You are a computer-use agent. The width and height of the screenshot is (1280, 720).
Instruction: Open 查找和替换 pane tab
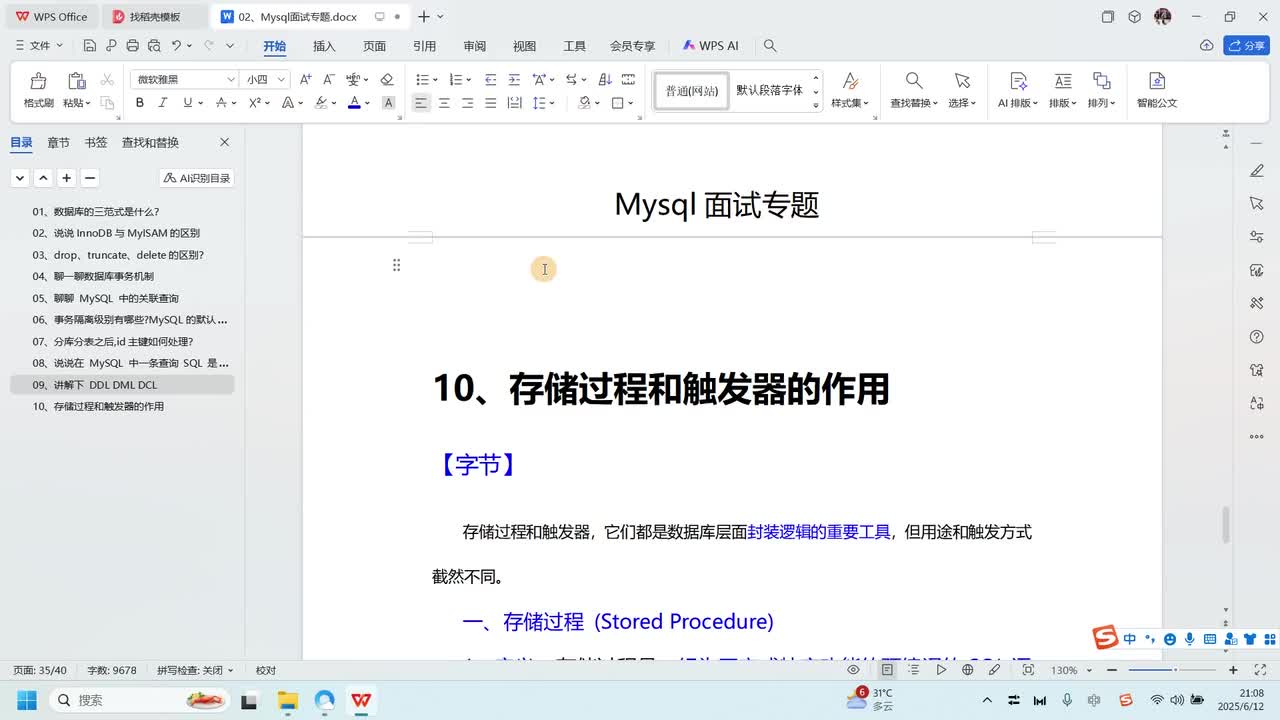pos(150,143)
